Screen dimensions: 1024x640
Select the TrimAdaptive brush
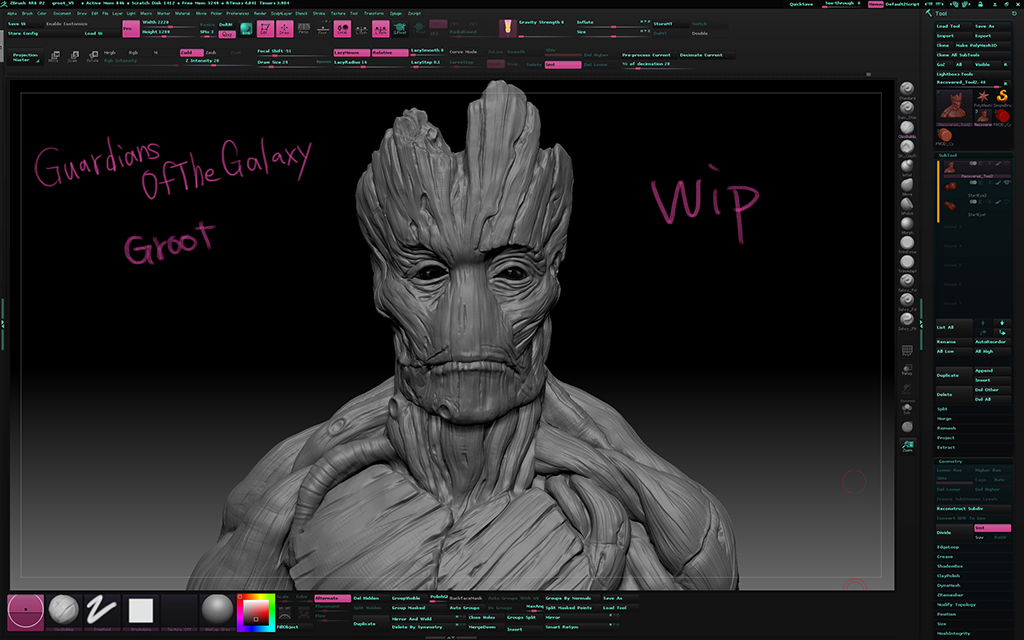tap(906, 262)
